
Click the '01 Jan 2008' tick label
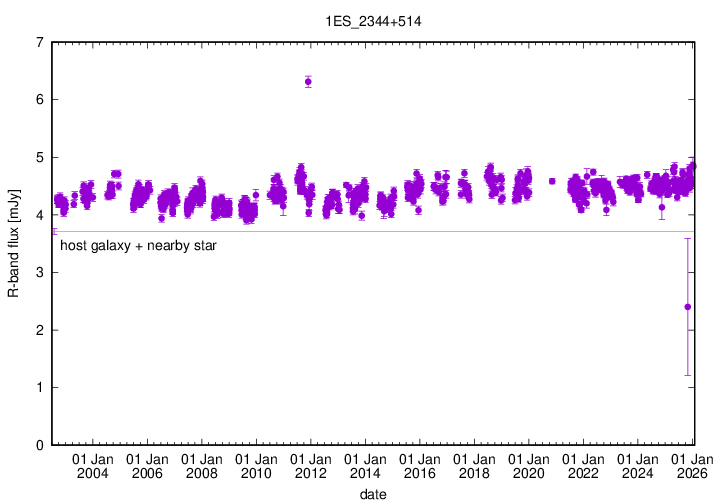coord(201,466)
